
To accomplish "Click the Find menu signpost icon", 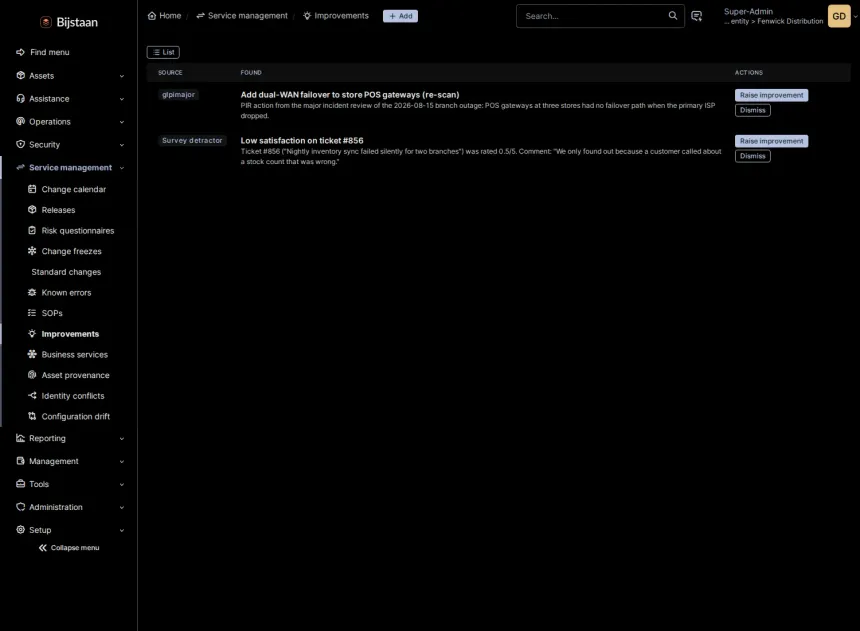I will [x=20, y=52].
